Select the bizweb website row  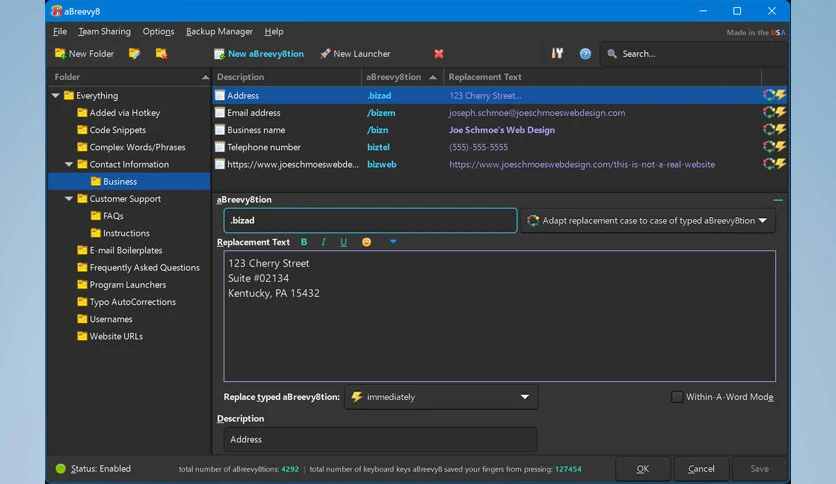[500, 164]
